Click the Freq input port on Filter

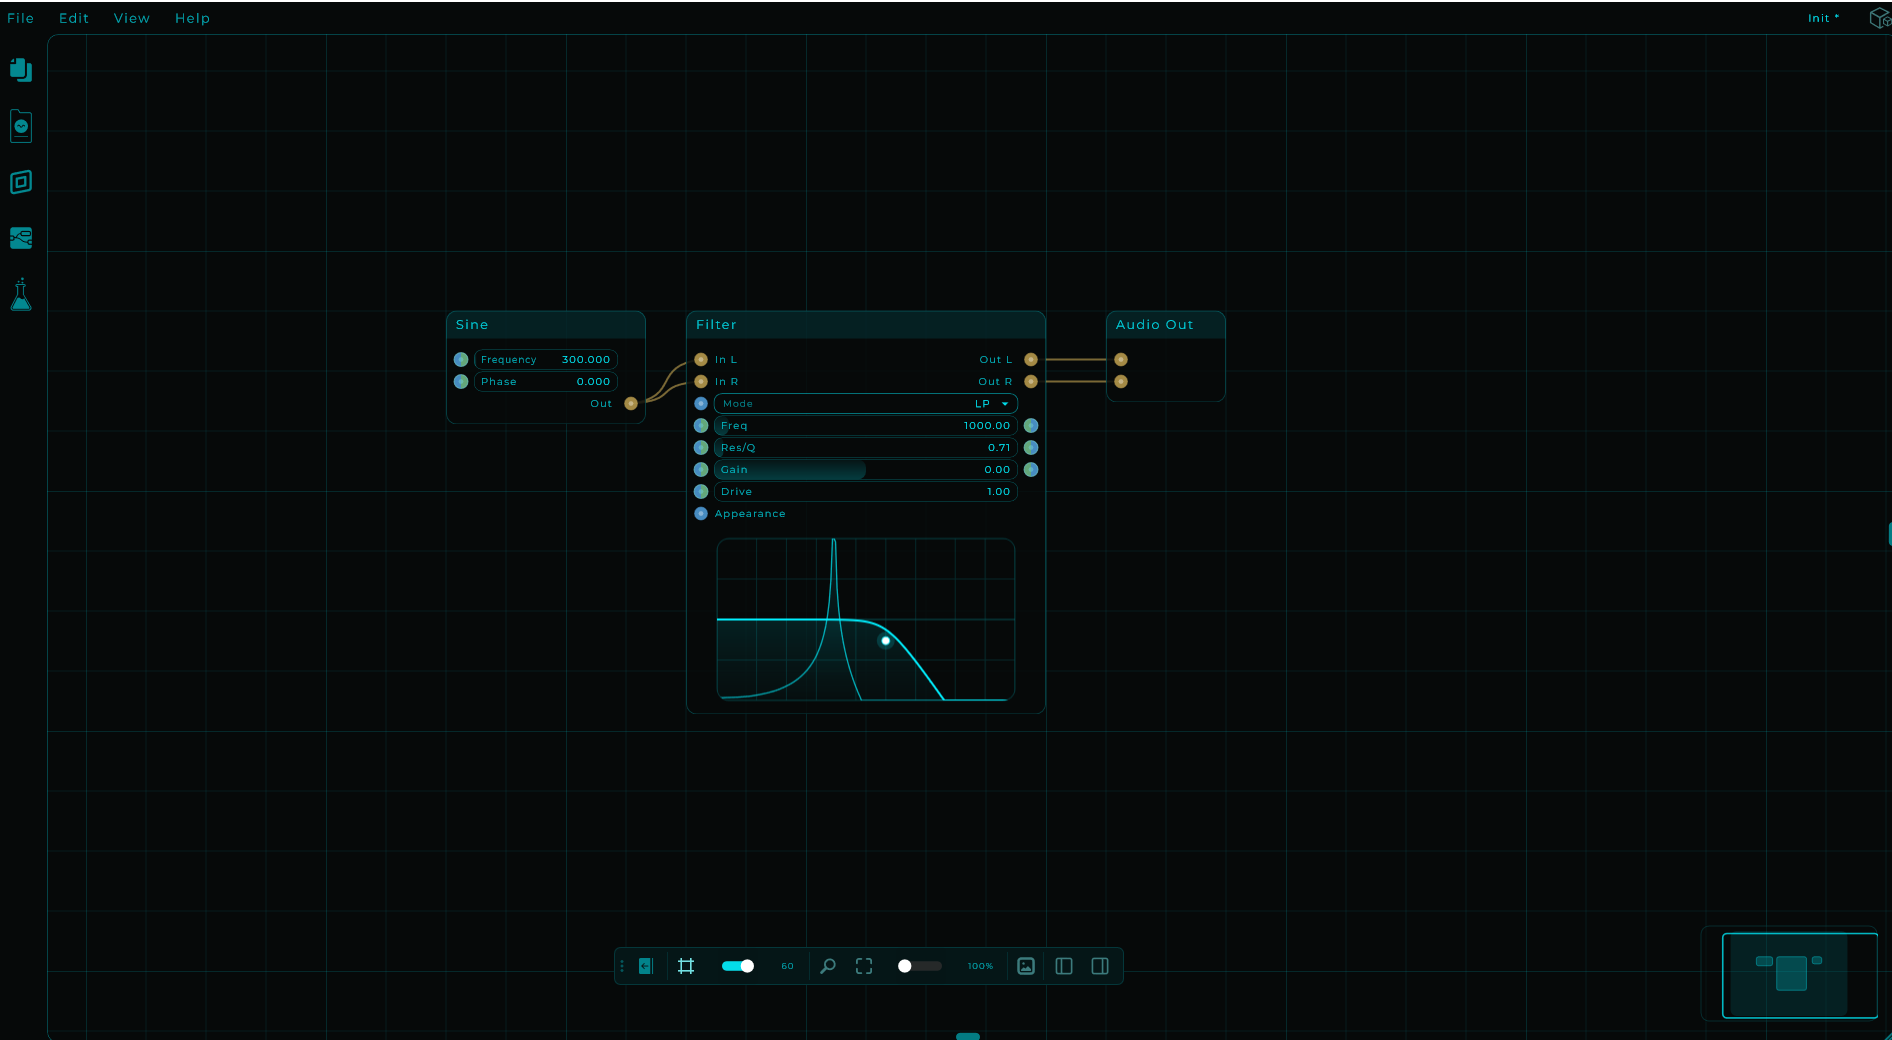click(x=701, y=426)
